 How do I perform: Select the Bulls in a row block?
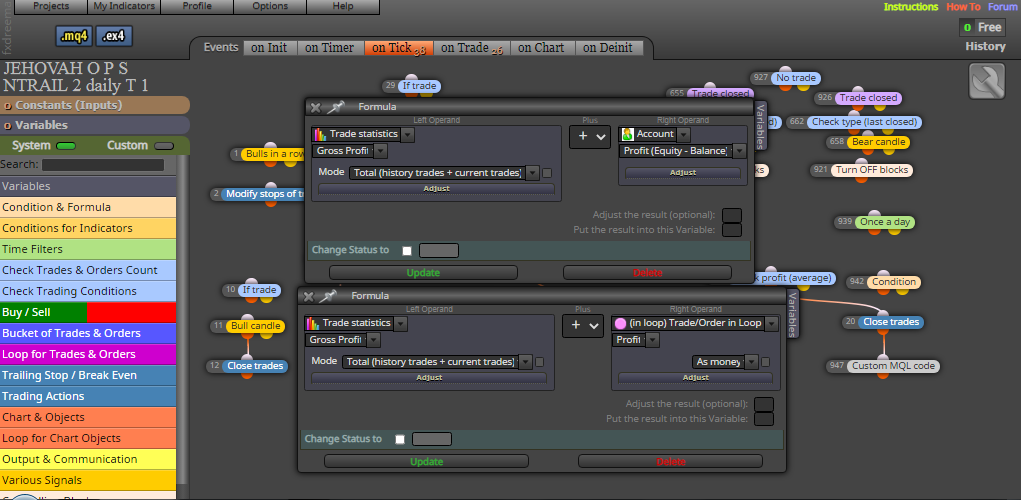point(273,154)
